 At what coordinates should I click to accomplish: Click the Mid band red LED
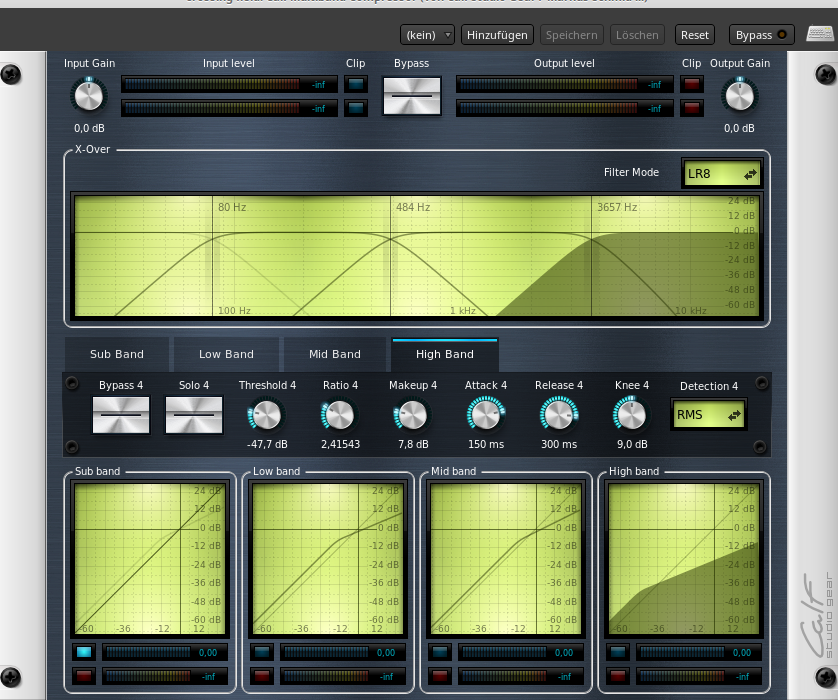coord(440,676)
